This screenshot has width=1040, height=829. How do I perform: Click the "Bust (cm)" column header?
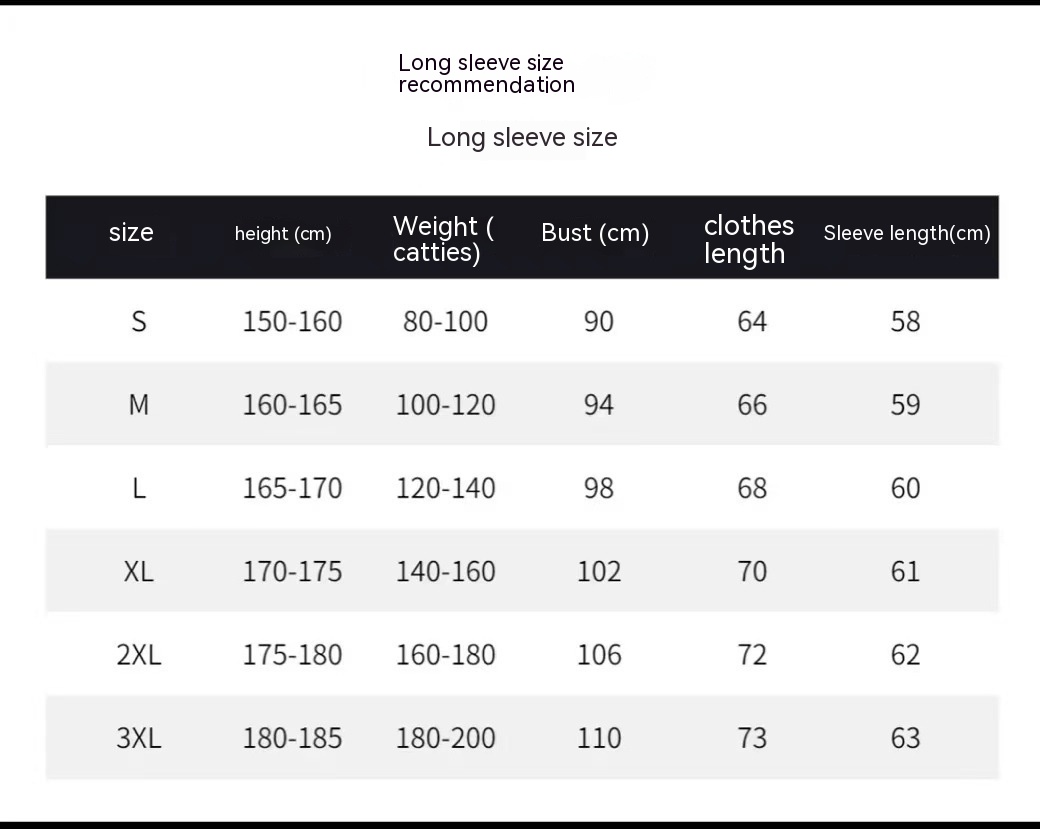[595, 233]
